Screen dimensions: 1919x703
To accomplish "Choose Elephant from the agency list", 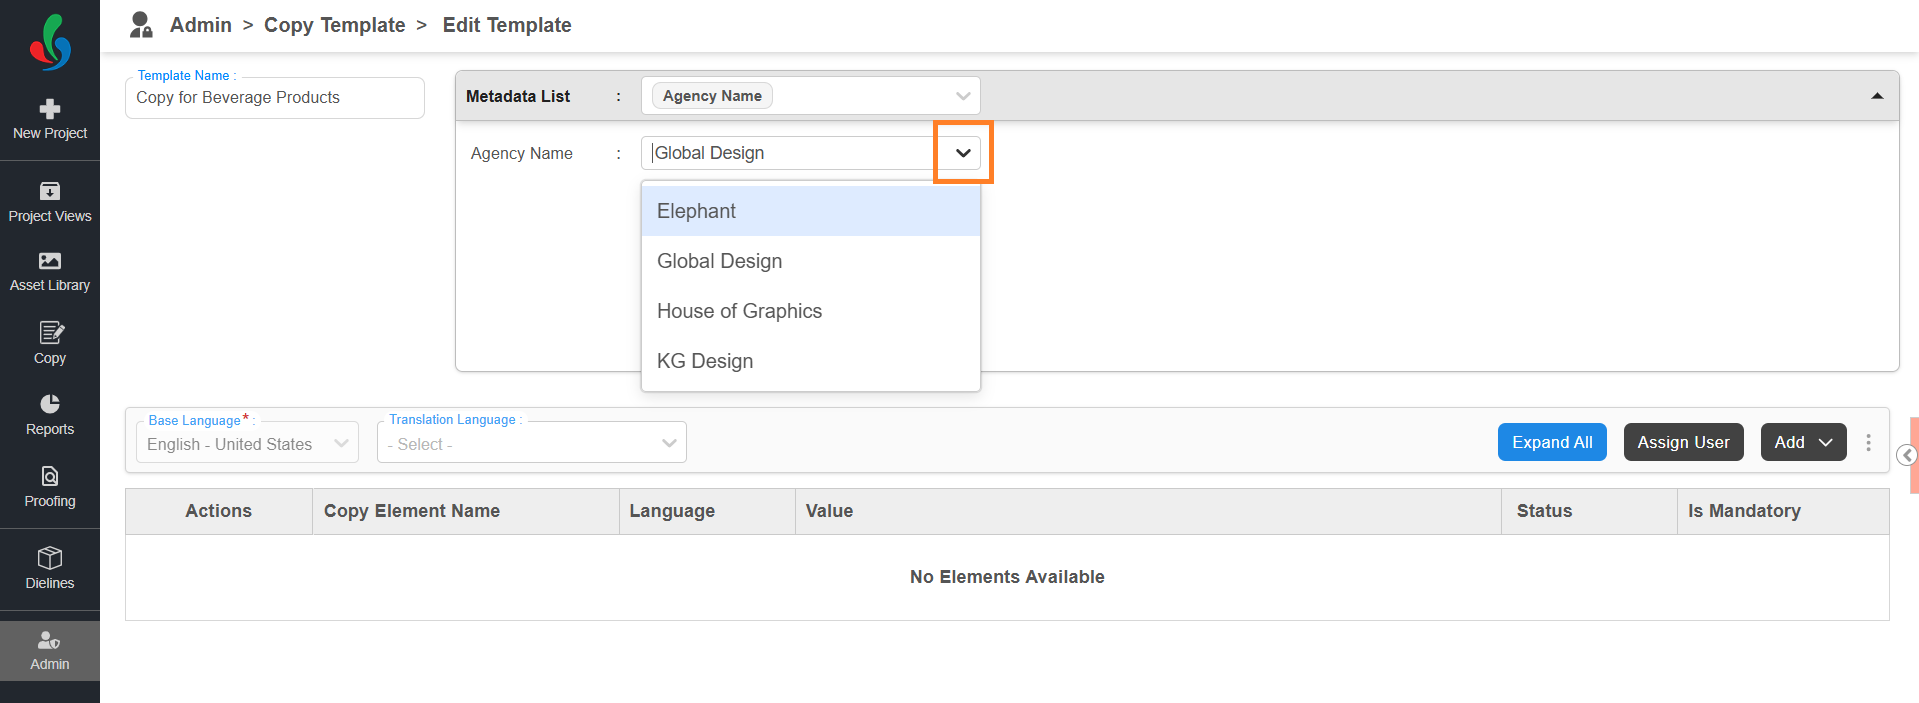I will (x=697, y=211).
